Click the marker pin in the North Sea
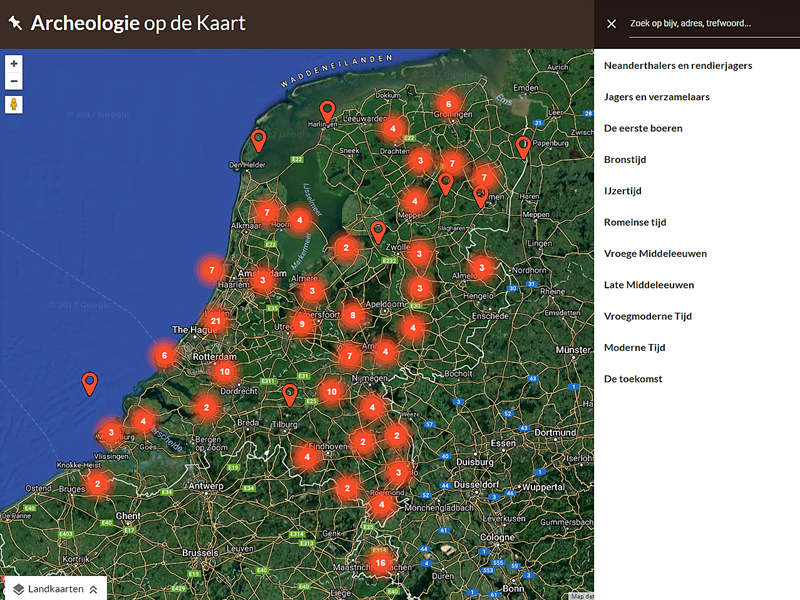Image resolution: width=800 pixels, height=600 pixels. tap(89, 381)
